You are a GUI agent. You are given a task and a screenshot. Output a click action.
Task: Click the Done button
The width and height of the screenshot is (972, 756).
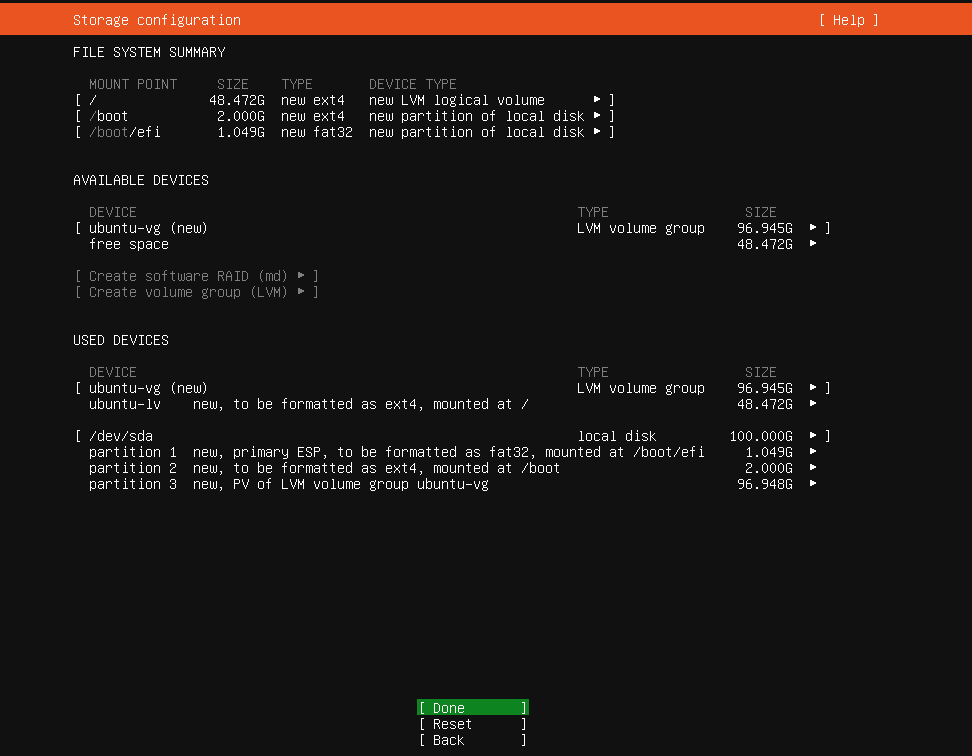[x=471, y=707]
